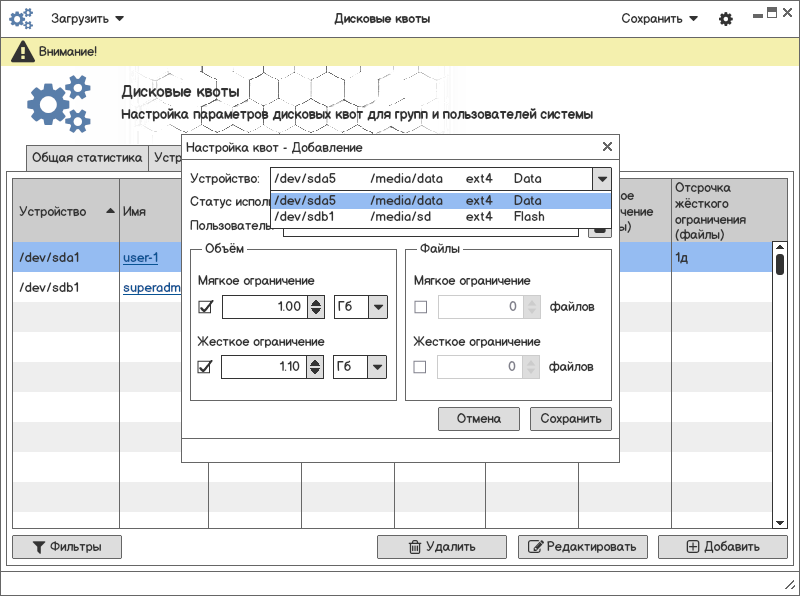The height and width of the screenshot is (596, 800).
Task: Click the gears app icon at top-left
Action: click(22, 19)
